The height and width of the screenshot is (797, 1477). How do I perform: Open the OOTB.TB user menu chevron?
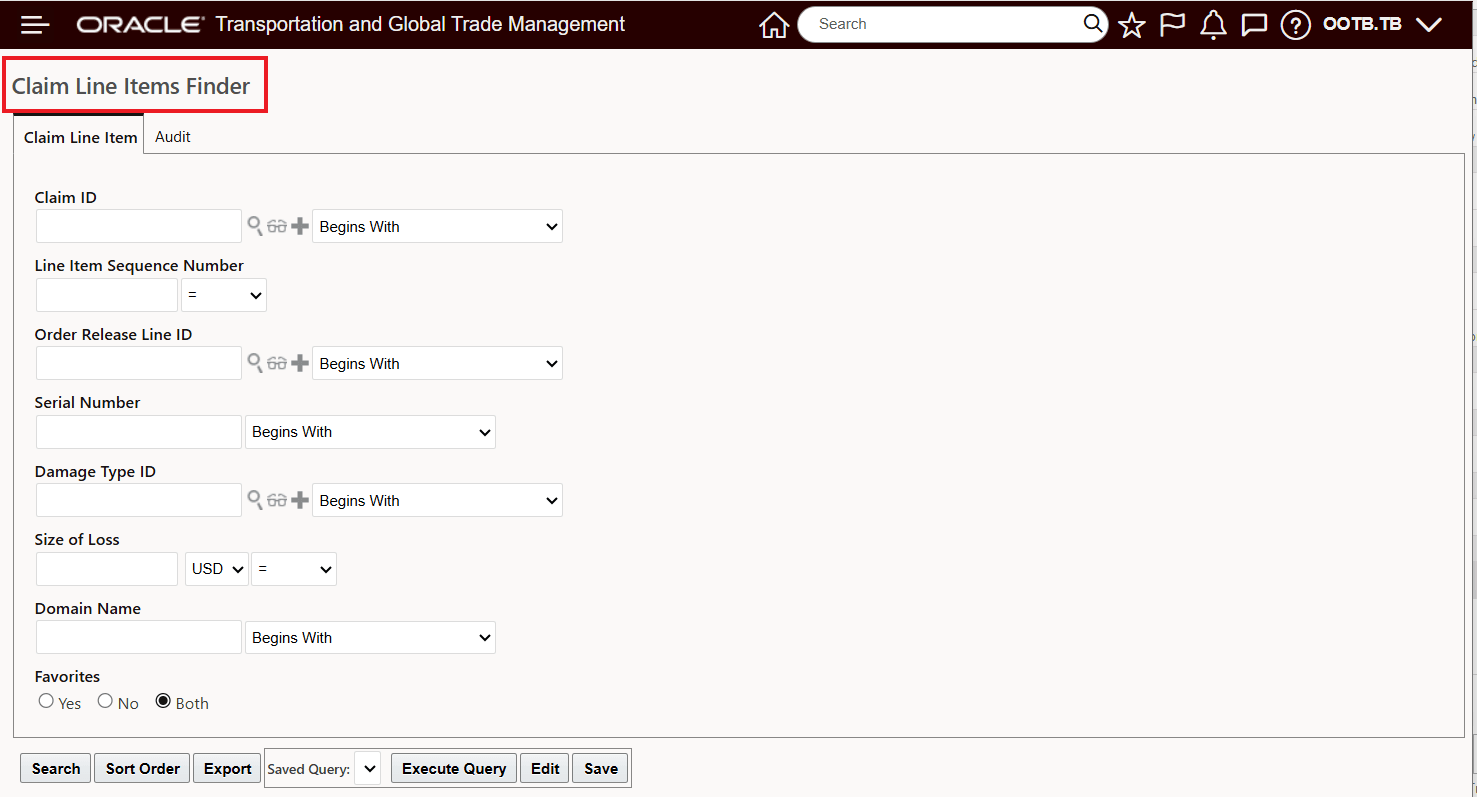coord(1429,24)
